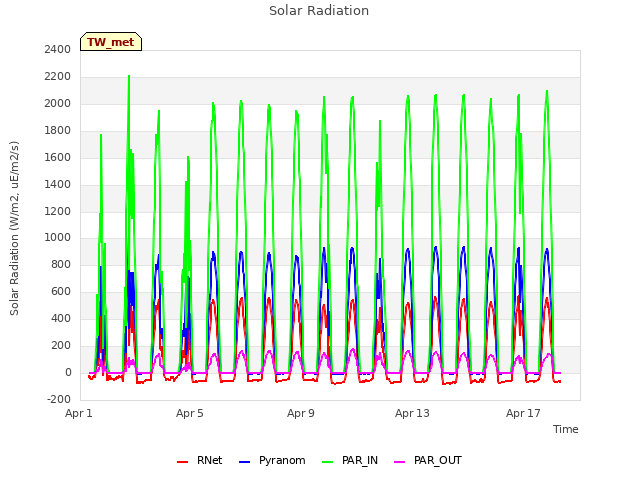Click the 600 y-axis tick label
Screen dimensions: 640x480
[x=61, y=292]
